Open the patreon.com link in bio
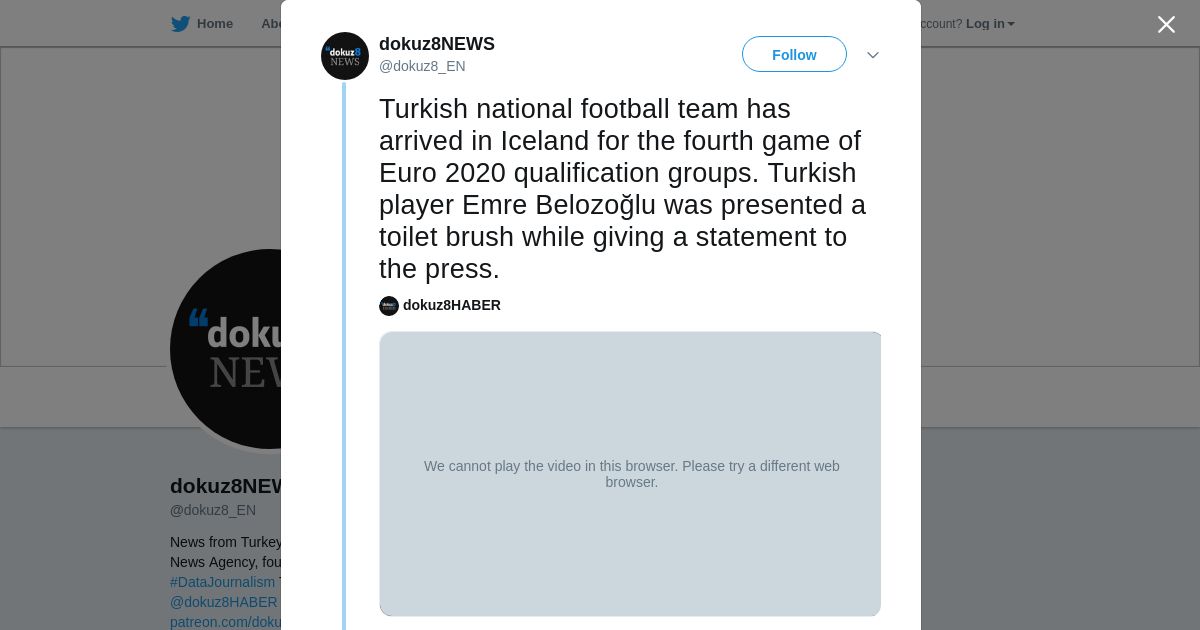Viewport: 1200px width, 630px height. (226, 622)
